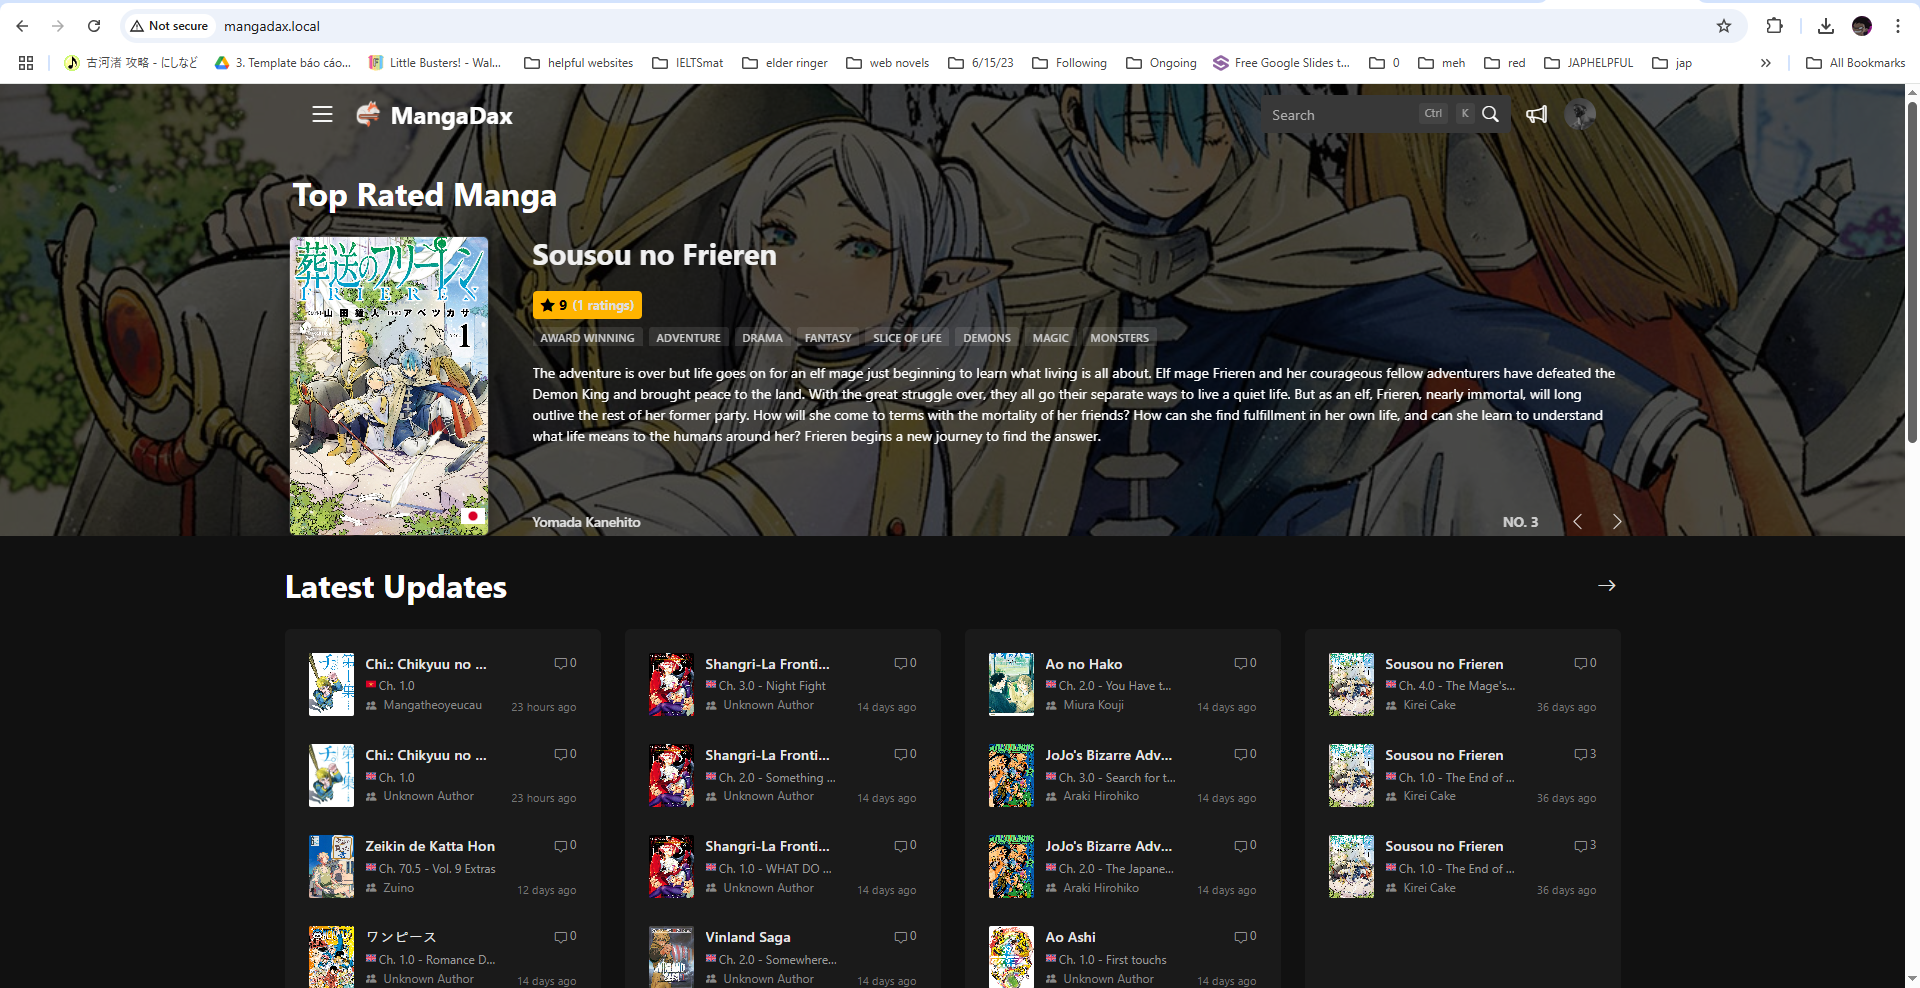This screenshot has height=988, width=1920.
Task: Open comments for JoJo's Ch. 3.0 entry
Action: pyautogui.click(x=1246, y=754)
